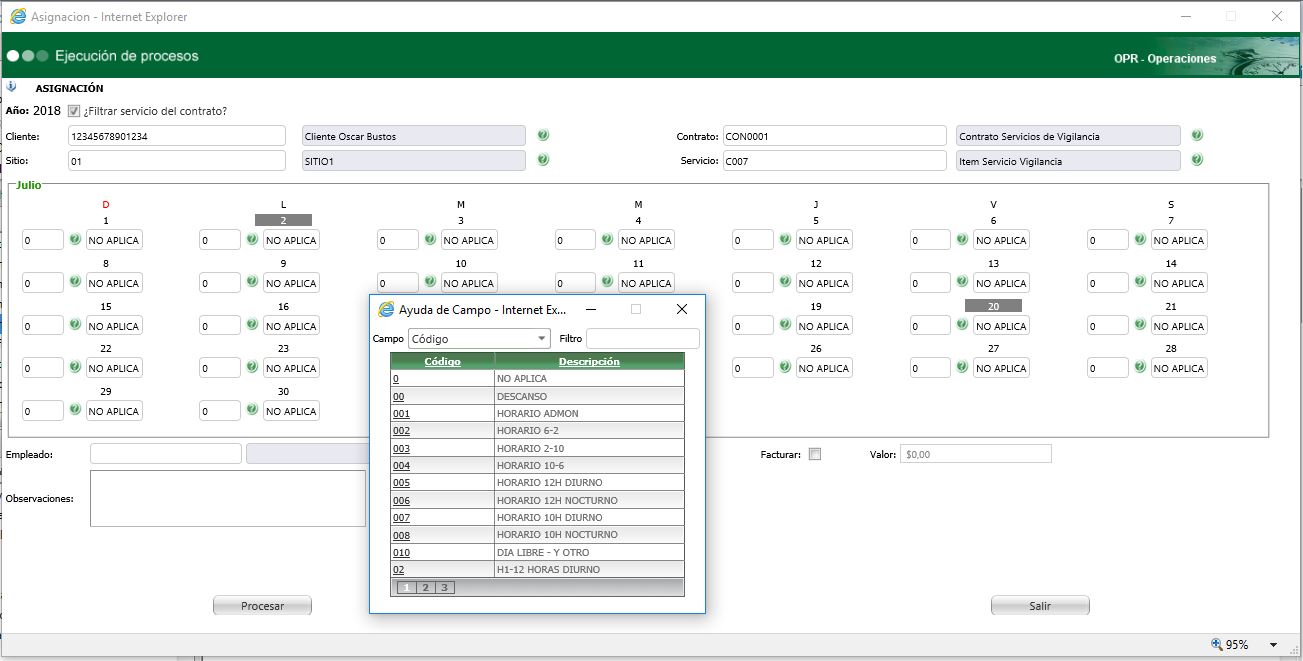Click the help icon next to Cliente description

point(543,136)
